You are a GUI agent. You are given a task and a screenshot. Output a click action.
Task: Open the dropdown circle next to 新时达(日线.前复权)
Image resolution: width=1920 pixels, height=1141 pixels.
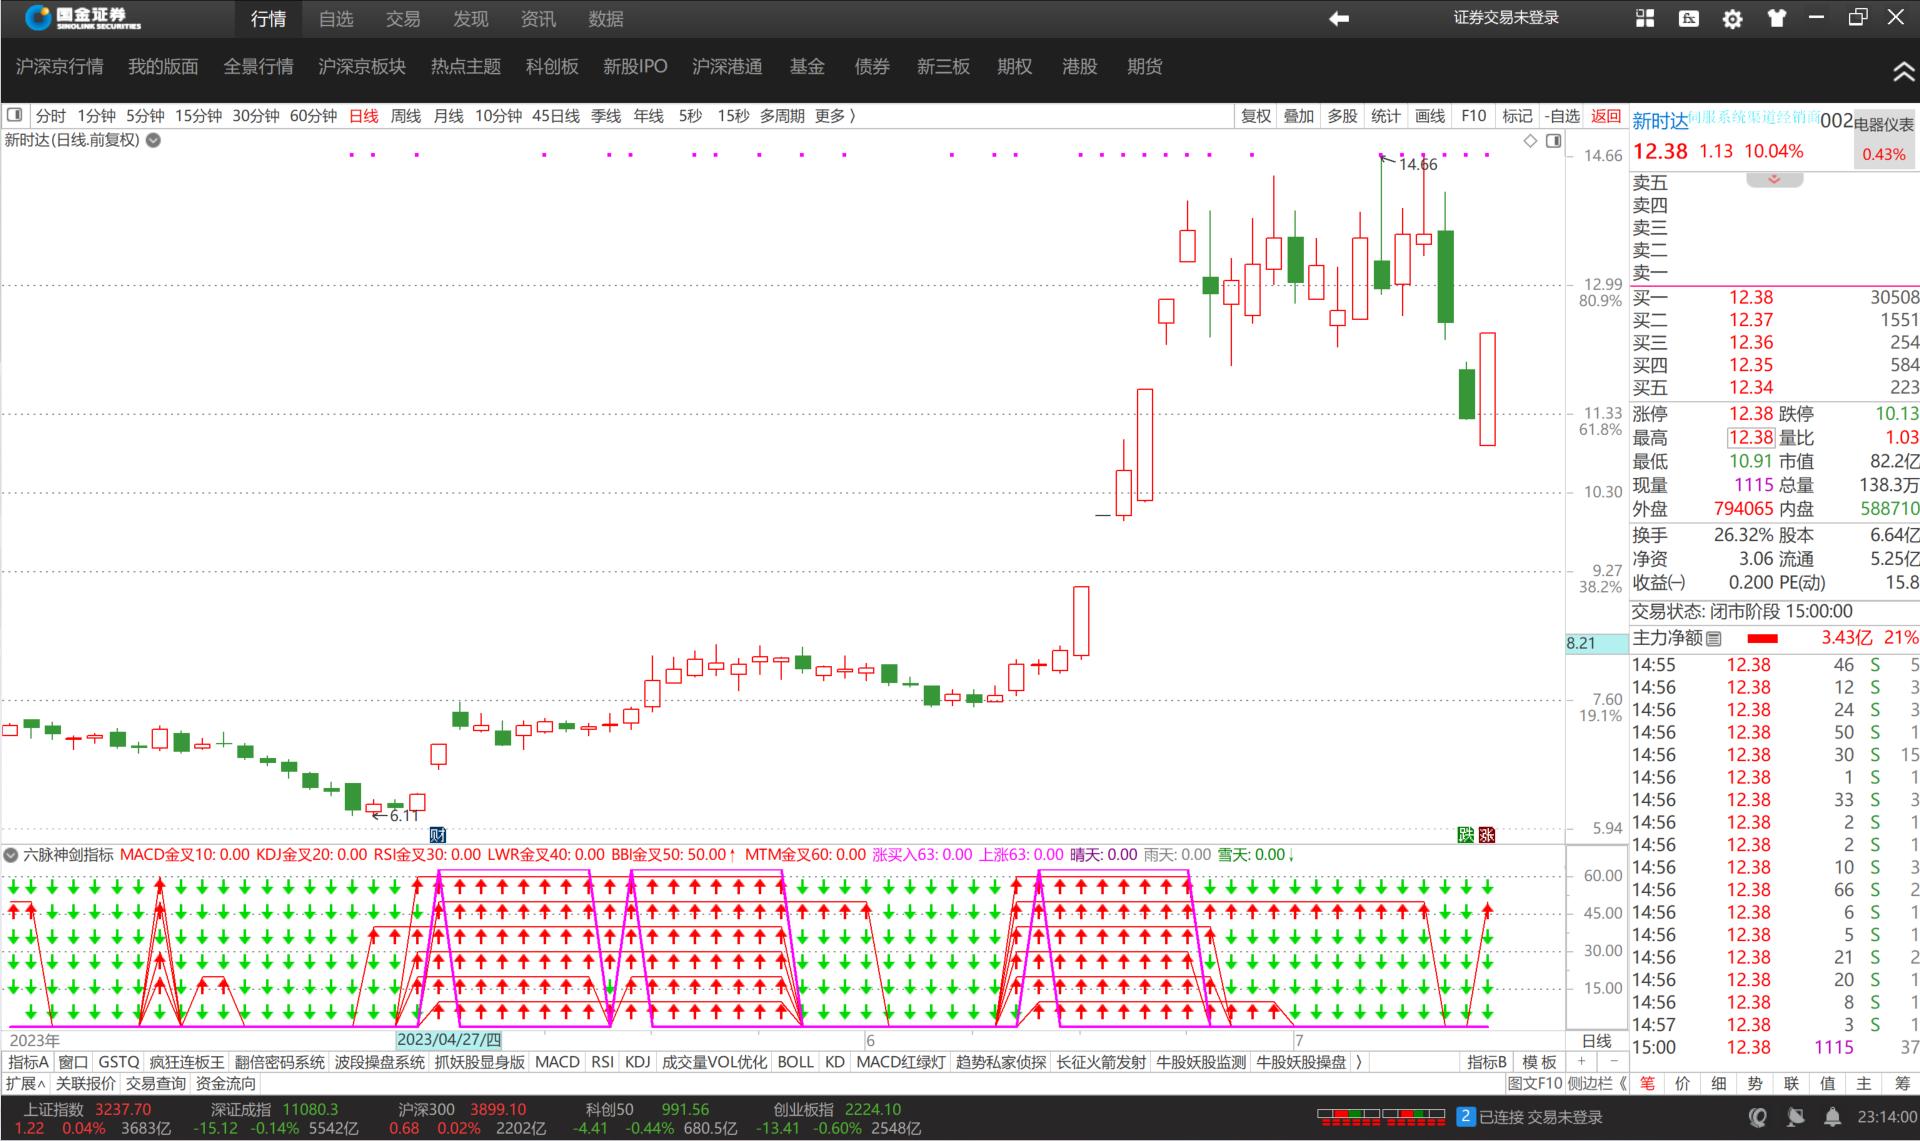[x=154, y=140]
